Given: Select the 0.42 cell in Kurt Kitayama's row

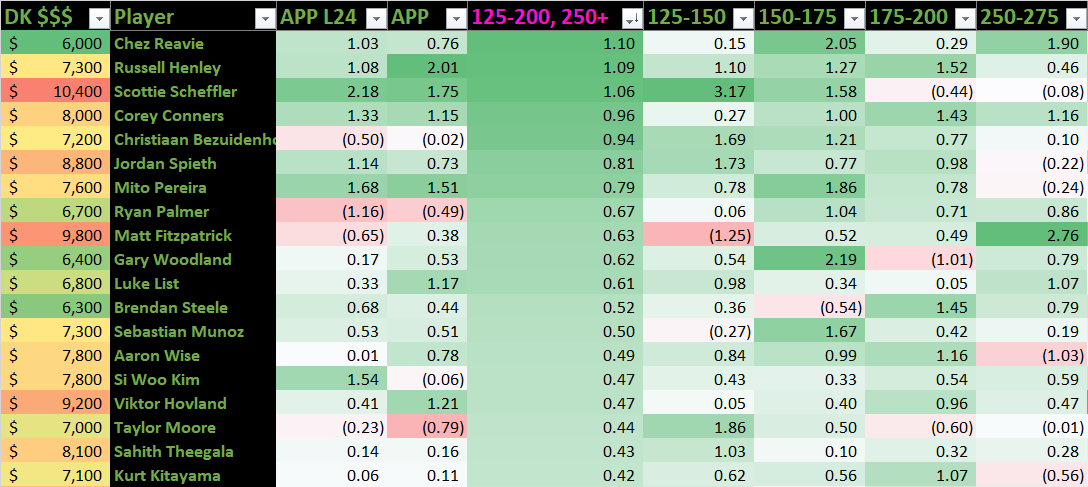Looking at the screenshot, I should (x=555, y=476).
